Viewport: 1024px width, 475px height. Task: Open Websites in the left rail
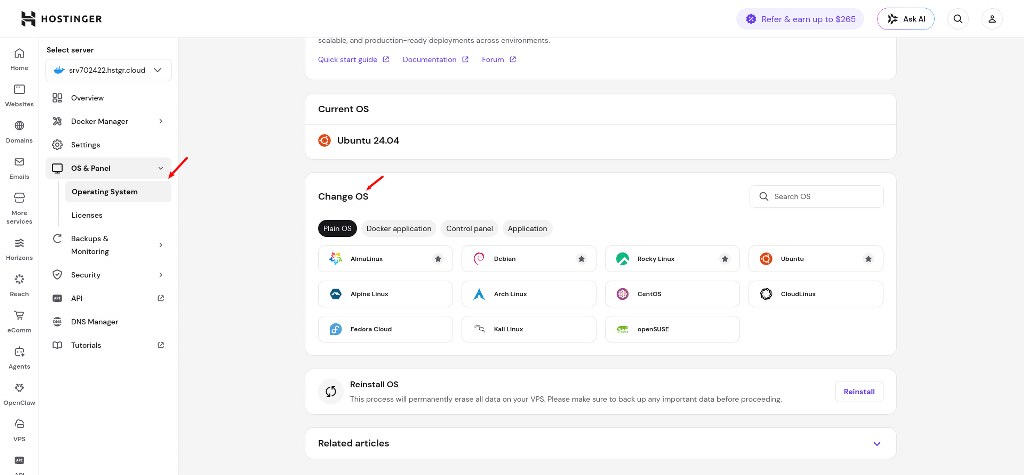click(x=19, y=95)
